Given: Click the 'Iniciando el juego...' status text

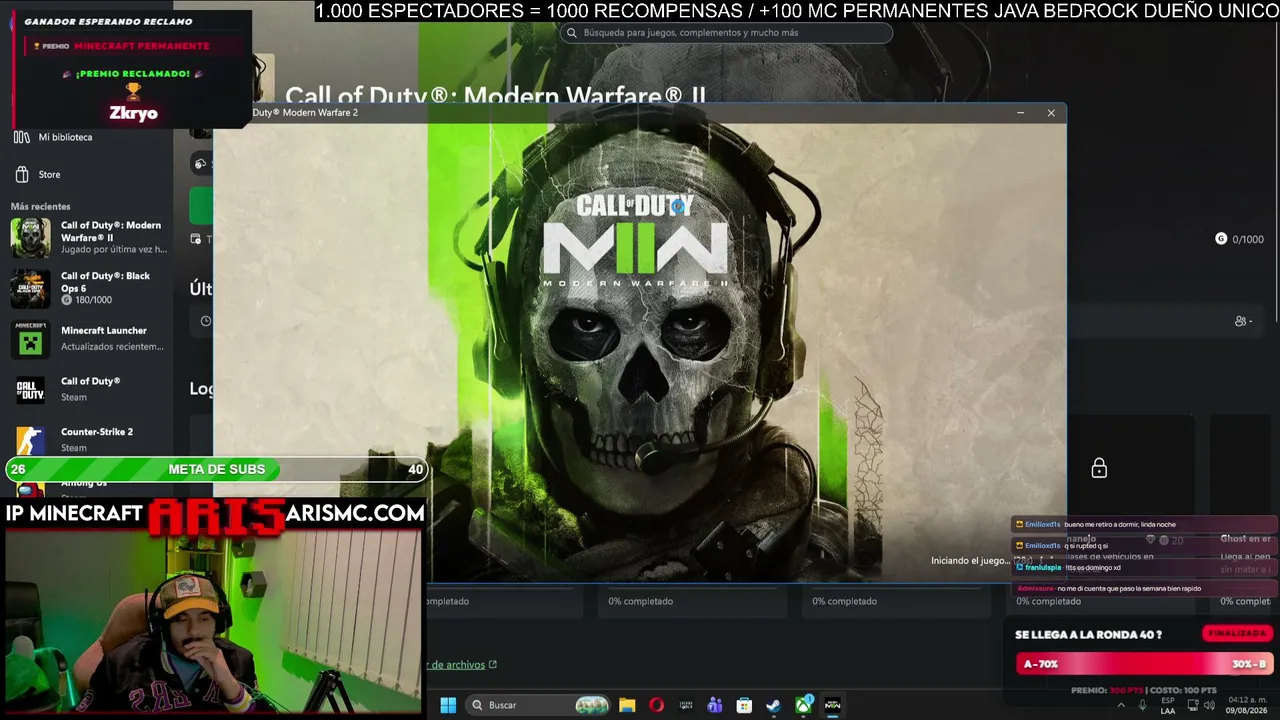Looking at the screenshot, I should (x=970, y=561).
